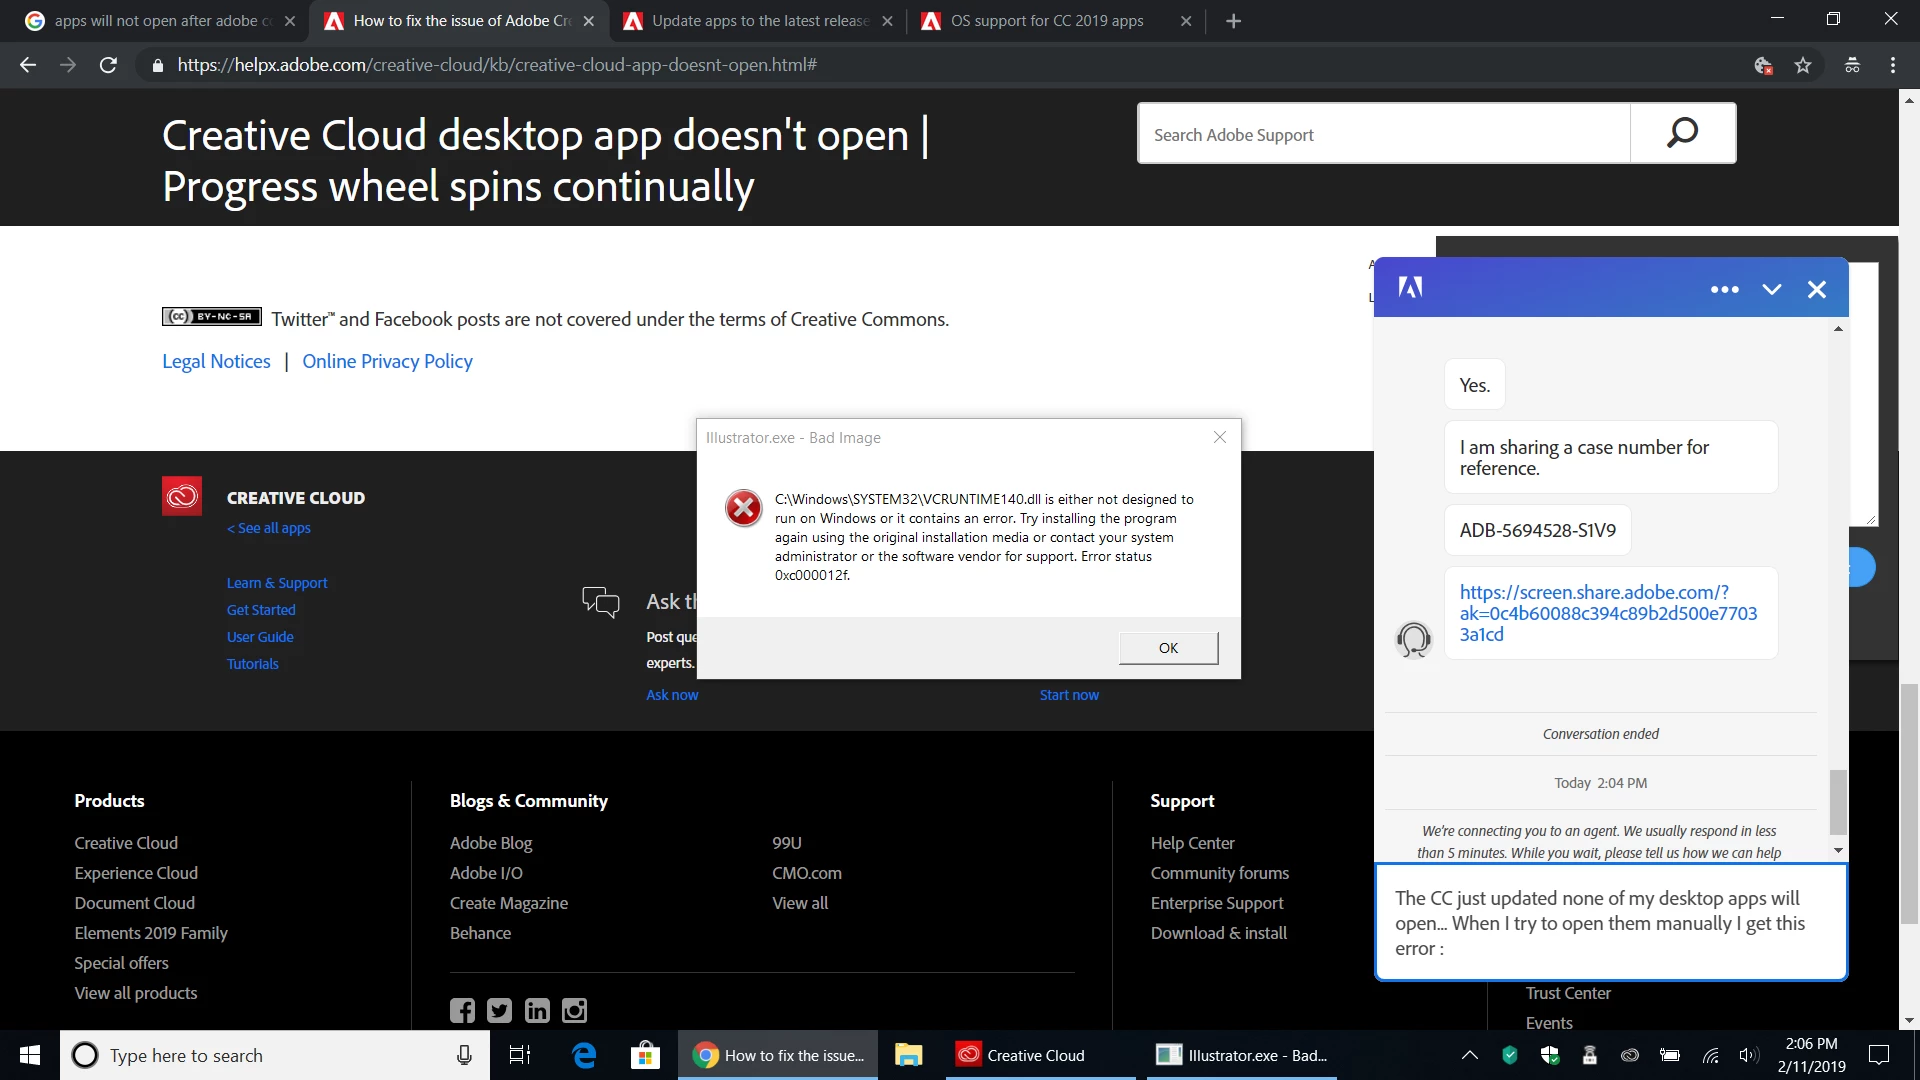The image size is (1920, 1080).
Task: Click the Instagram icon in footer
Action: point(575,1010)
